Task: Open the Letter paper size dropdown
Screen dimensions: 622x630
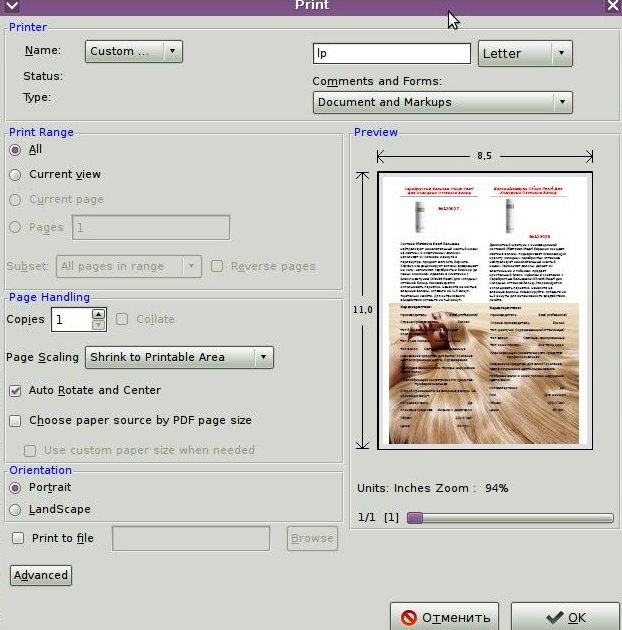Action: 525,54
